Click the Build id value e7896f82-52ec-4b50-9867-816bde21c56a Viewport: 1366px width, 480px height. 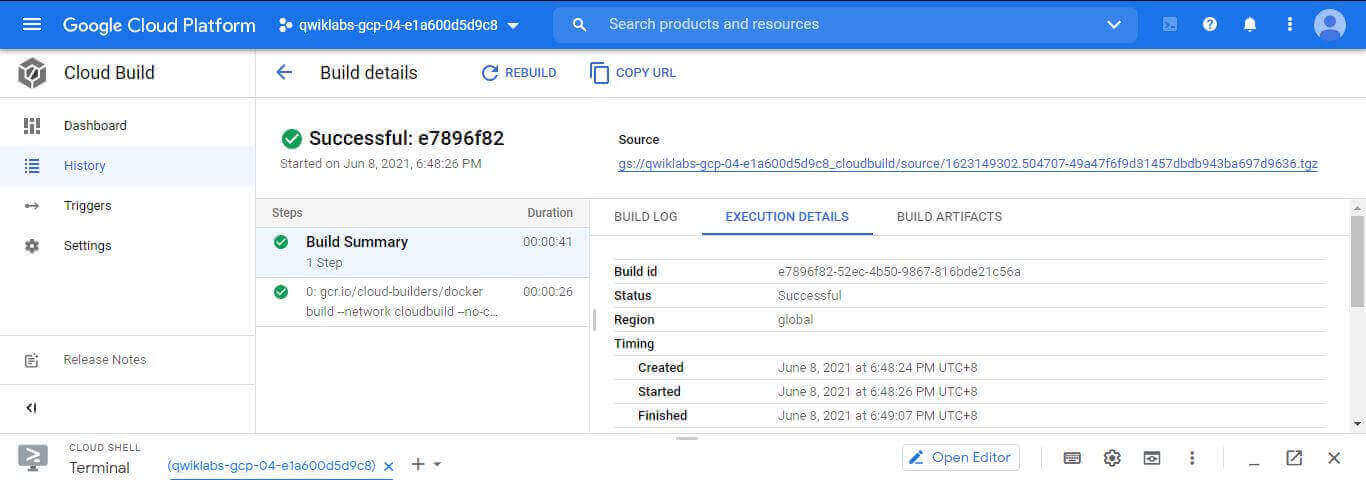(x=899, y=272)
